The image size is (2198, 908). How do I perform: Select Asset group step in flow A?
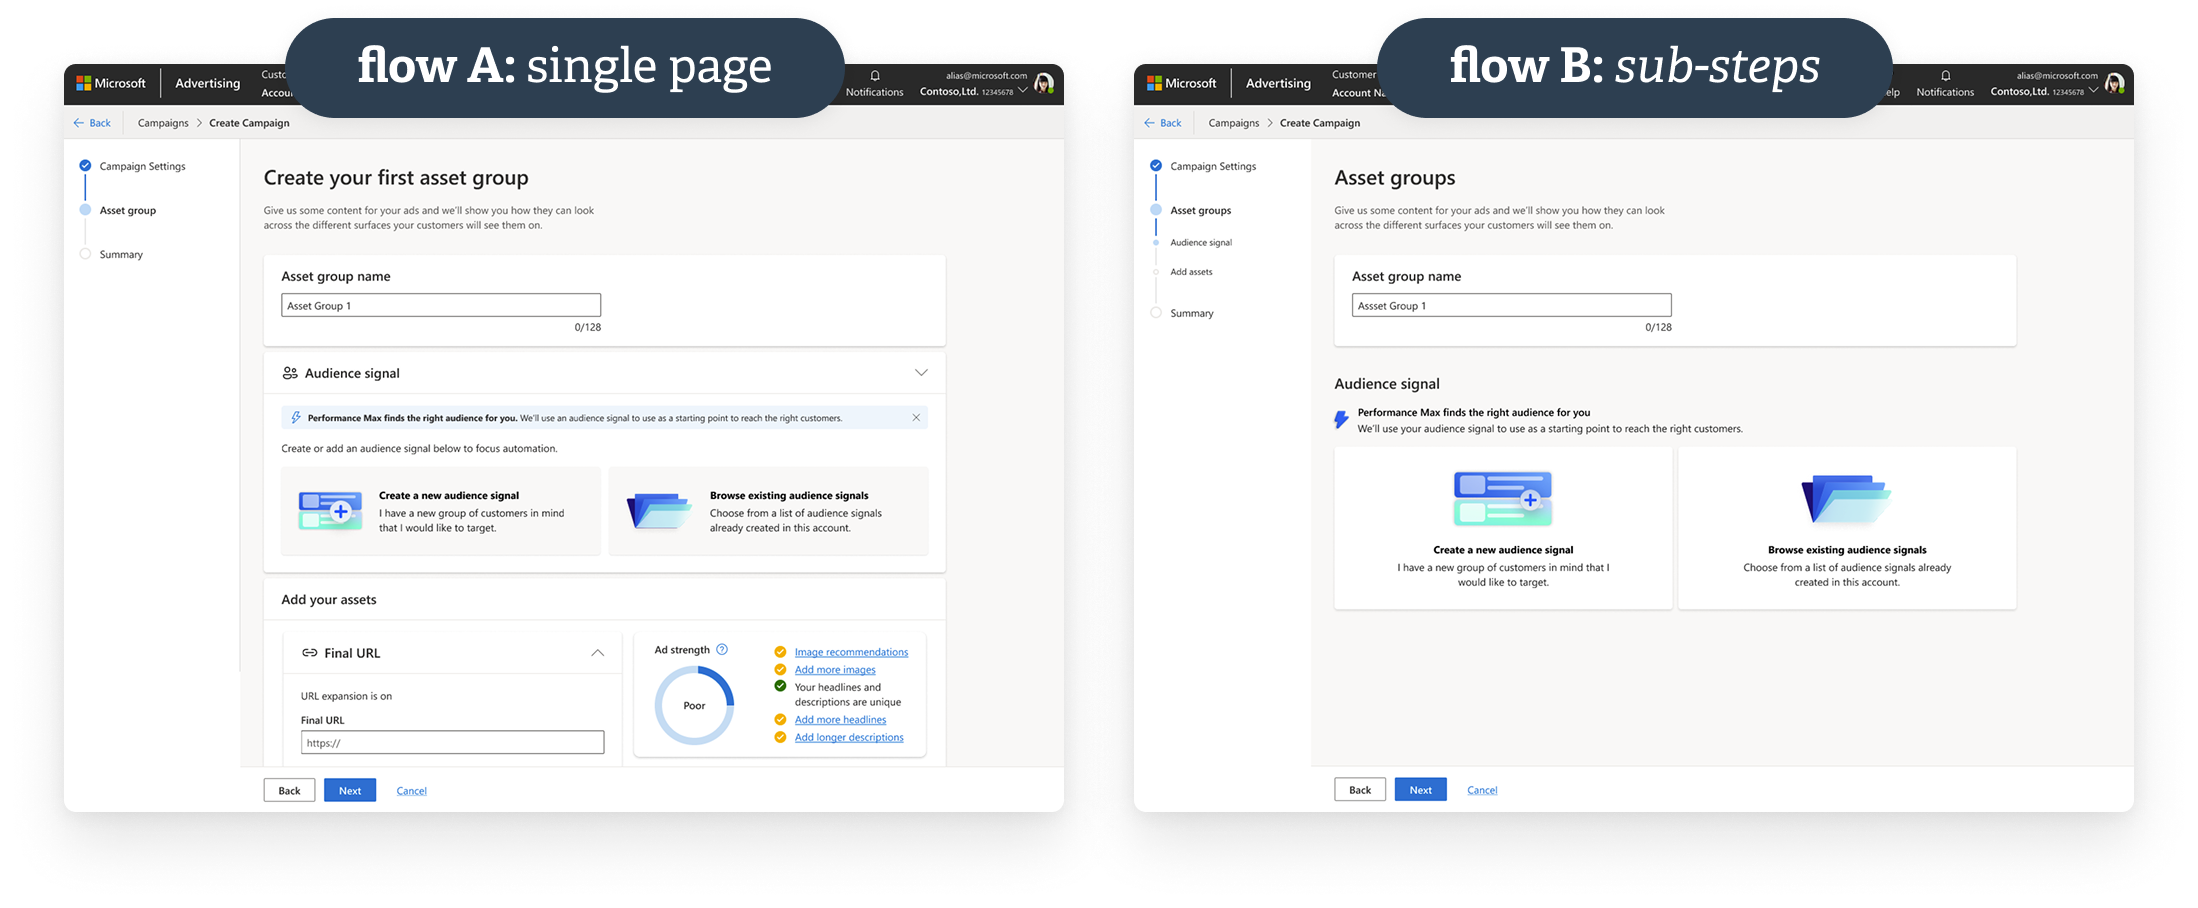pyautogui.click(x=128, y=210)
